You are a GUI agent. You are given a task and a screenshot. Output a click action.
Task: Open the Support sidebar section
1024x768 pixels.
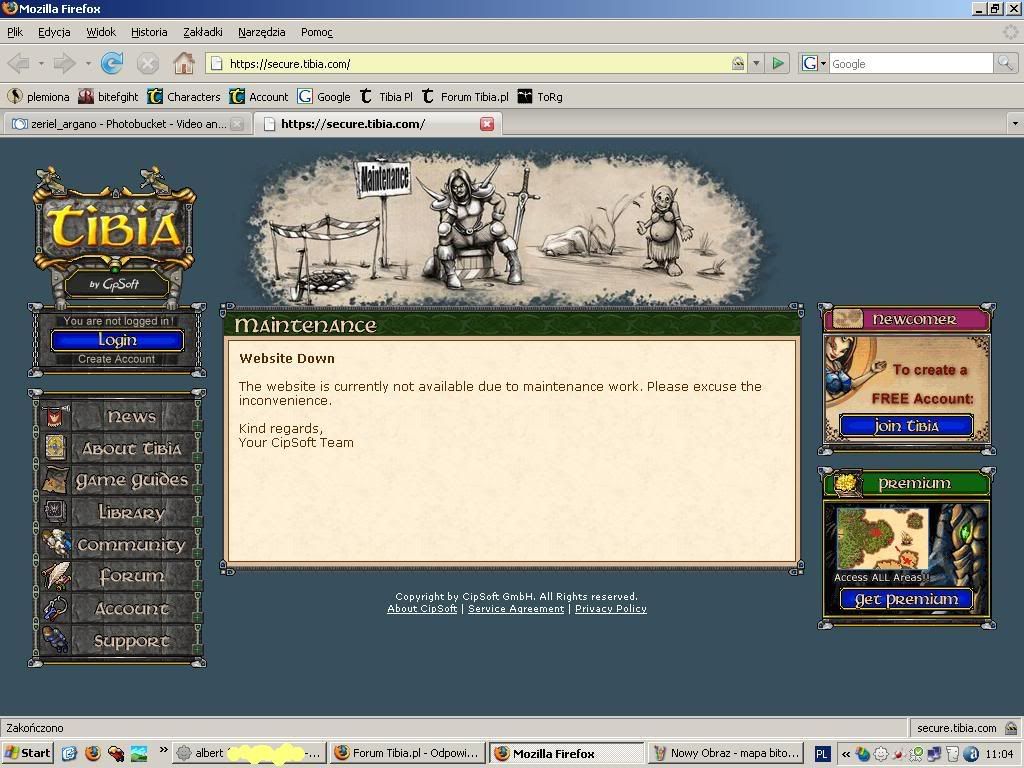click(120, 641)
